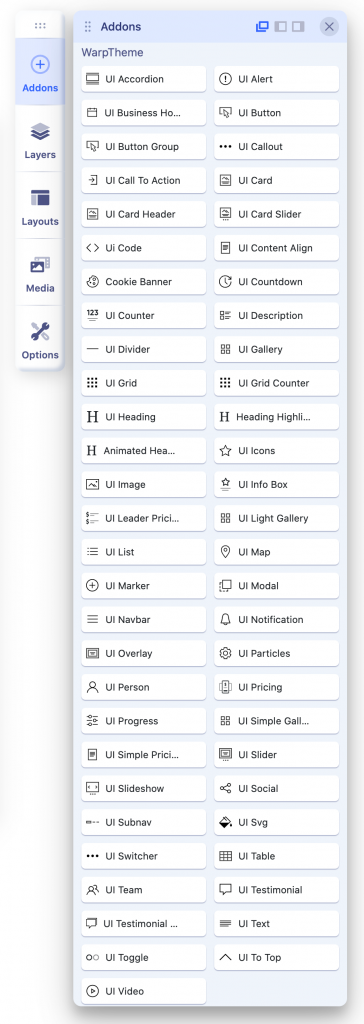364x1024 pixels.
Task: Dock the panel to the left side
Action: coord(280,27)
